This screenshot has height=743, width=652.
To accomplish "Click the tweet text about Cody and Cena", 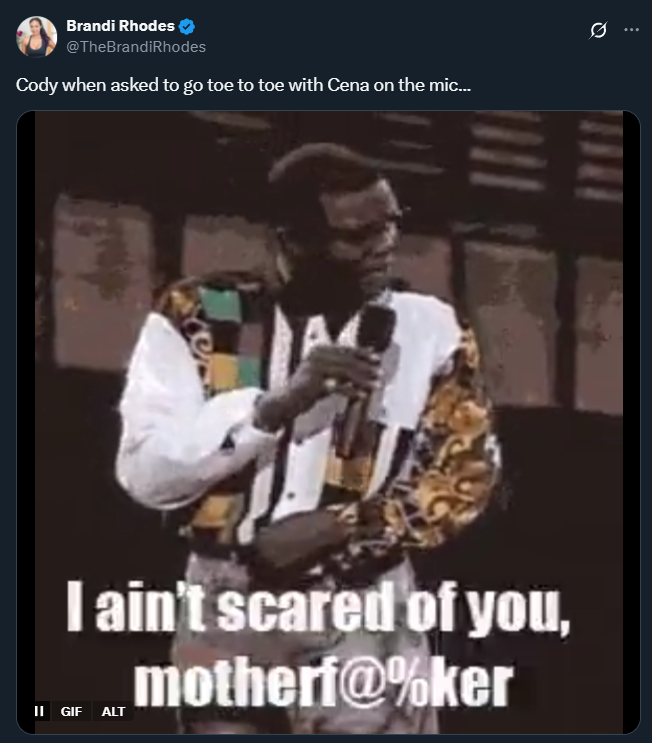I will click(244, 85).
